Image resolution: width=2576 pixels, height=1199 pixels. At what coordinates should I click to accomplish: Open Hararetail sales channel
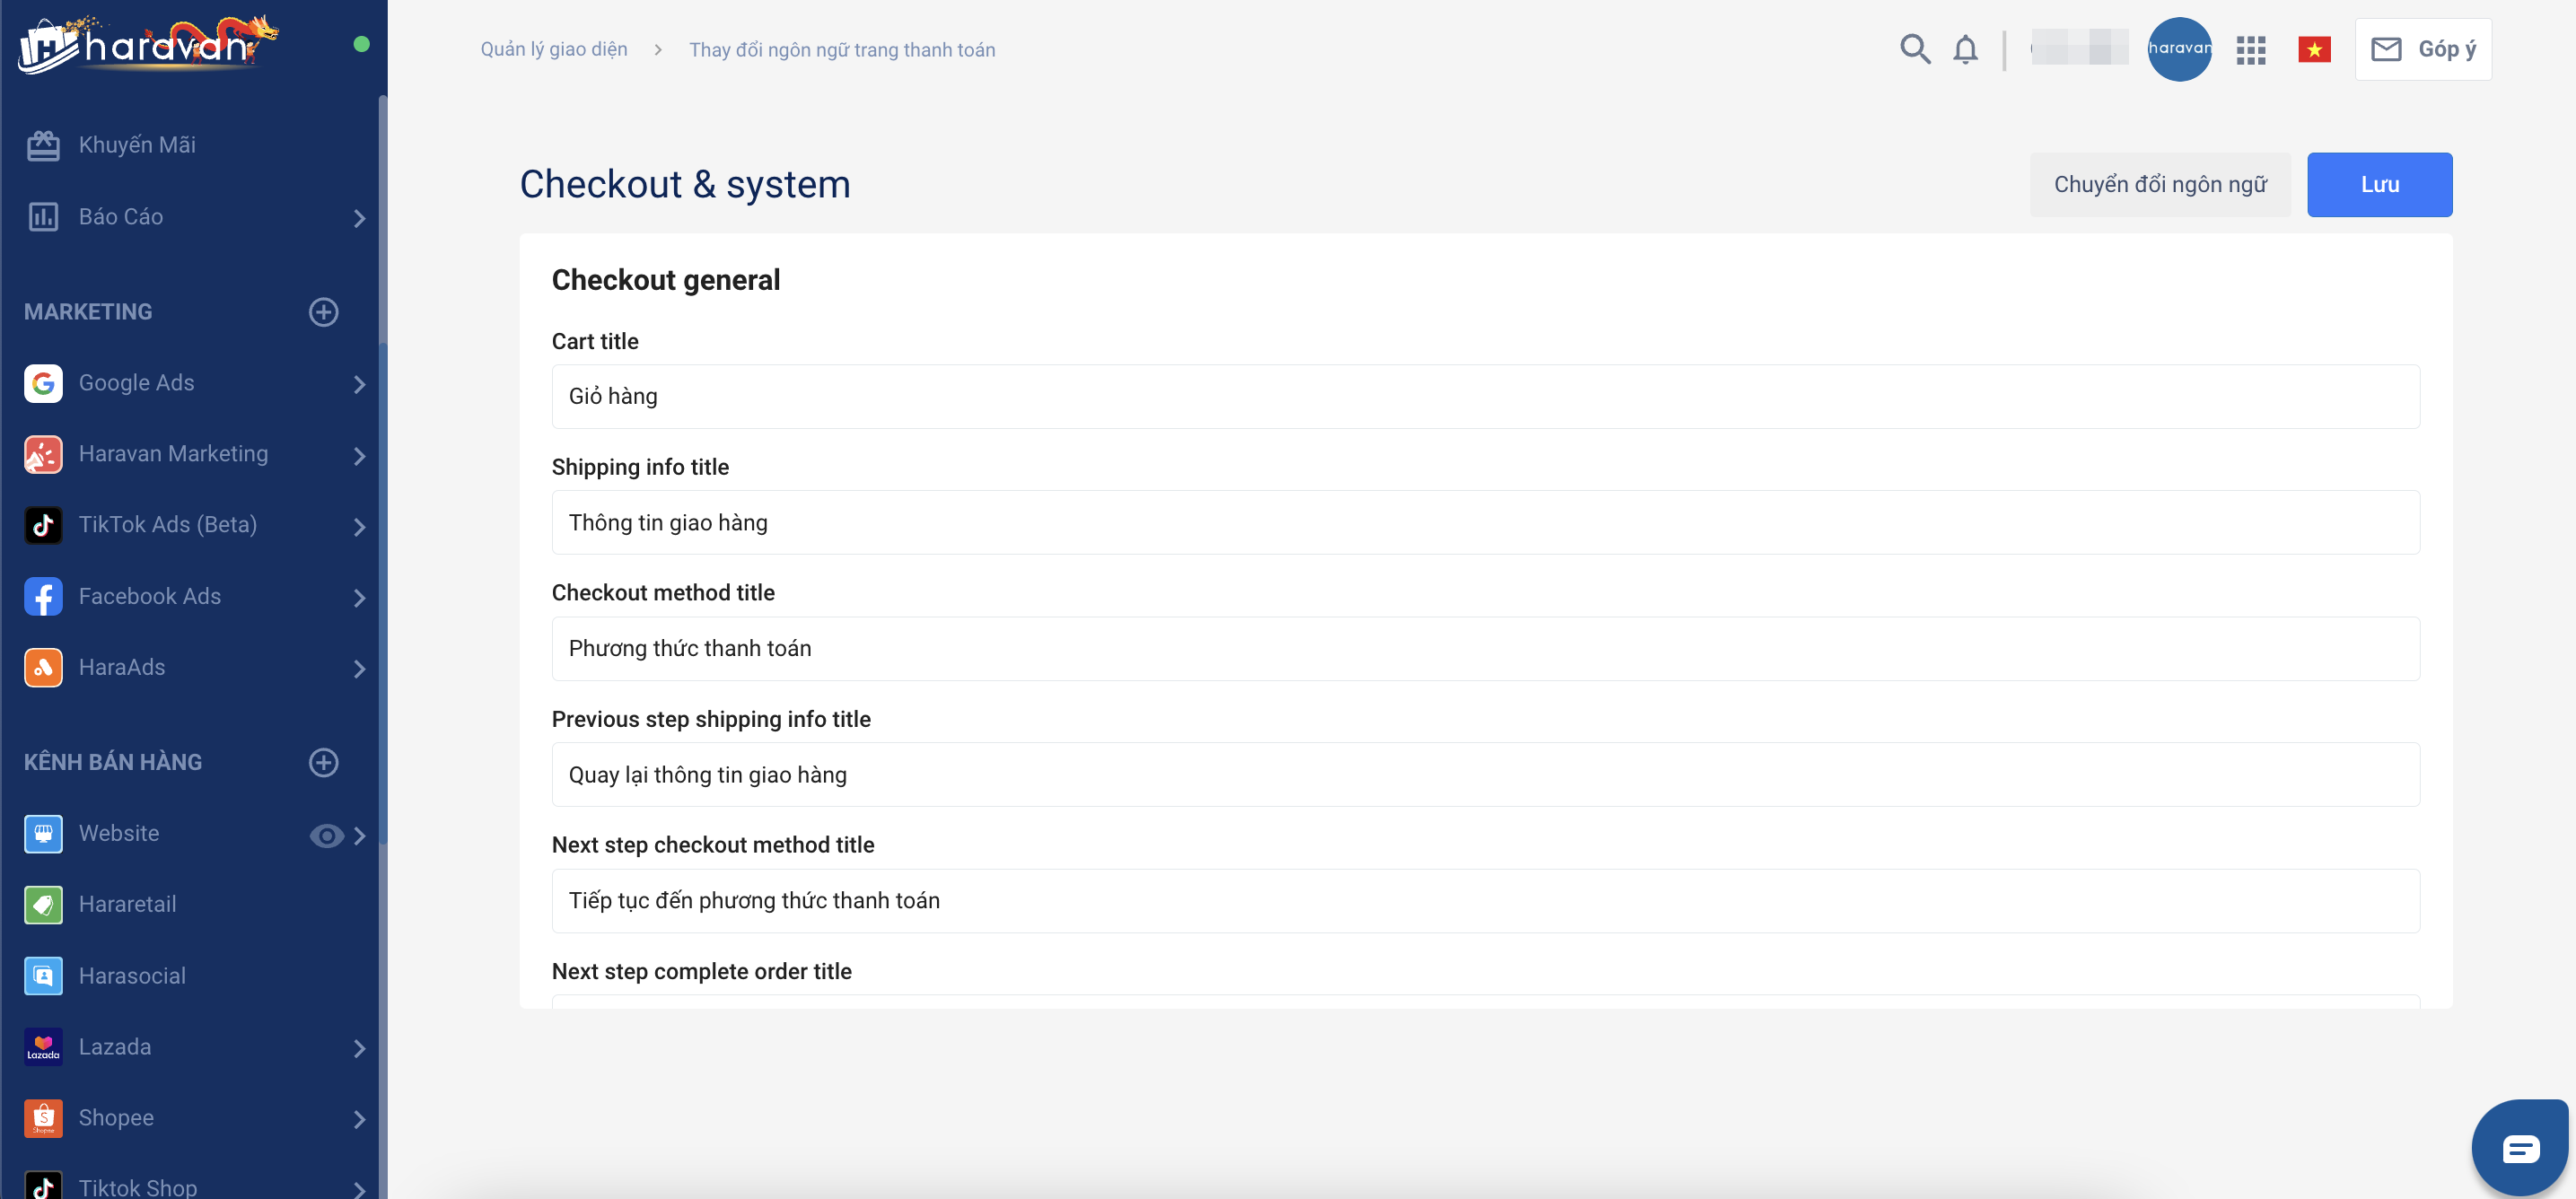(x=127, y=904)
